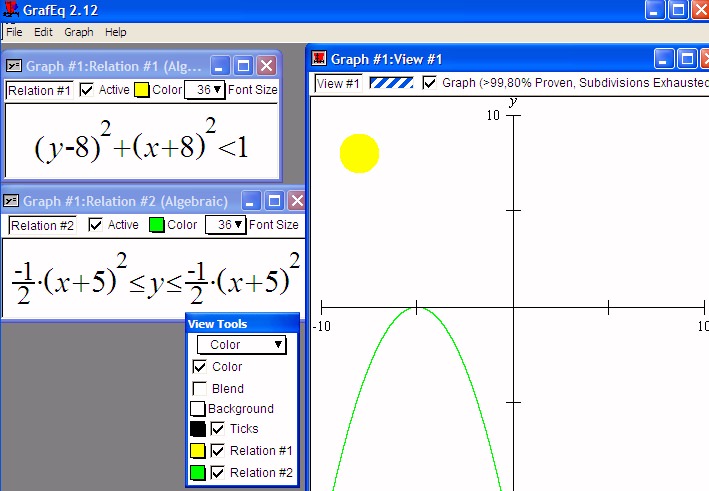Minimize the Graph View #1 window
Viewport: 709px width, 491px height.
(x=663, y=59)
